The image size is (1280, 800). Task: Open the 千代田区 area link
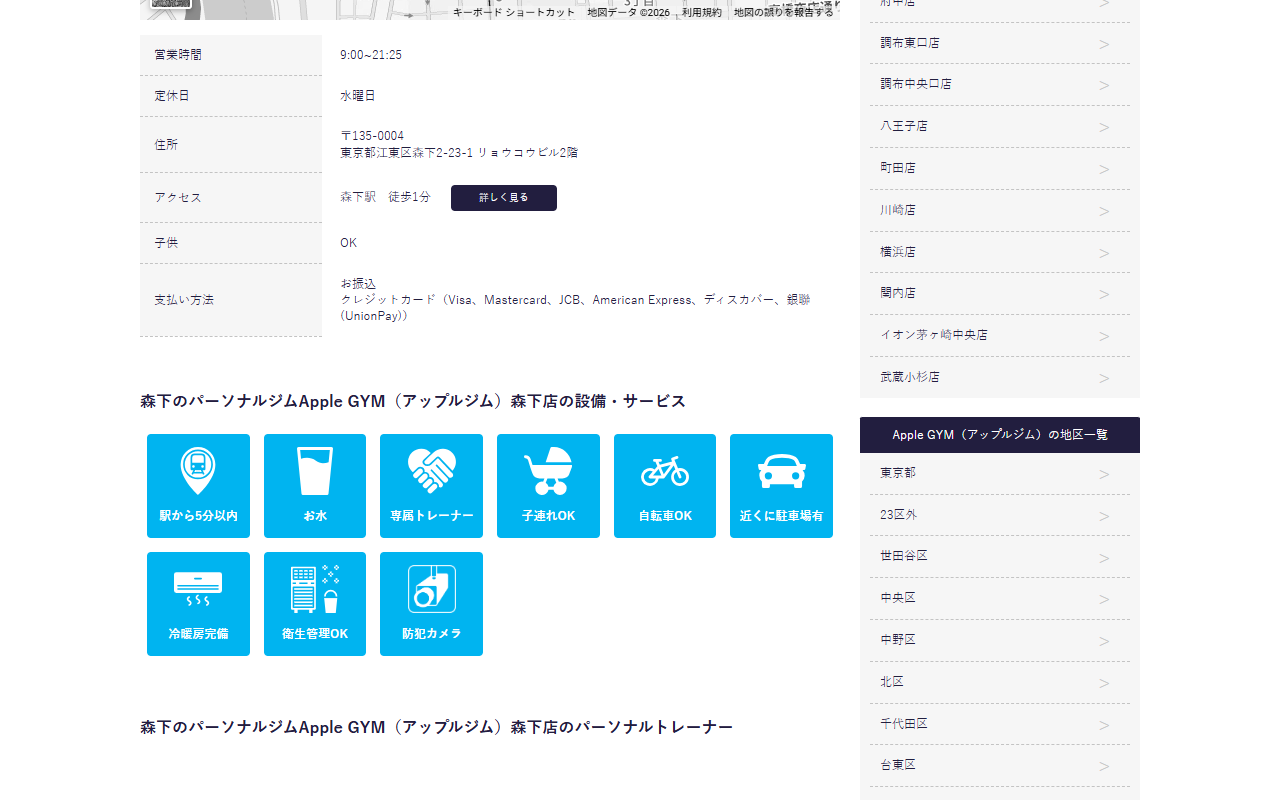pyautogui.click(x=1000, y=724)
